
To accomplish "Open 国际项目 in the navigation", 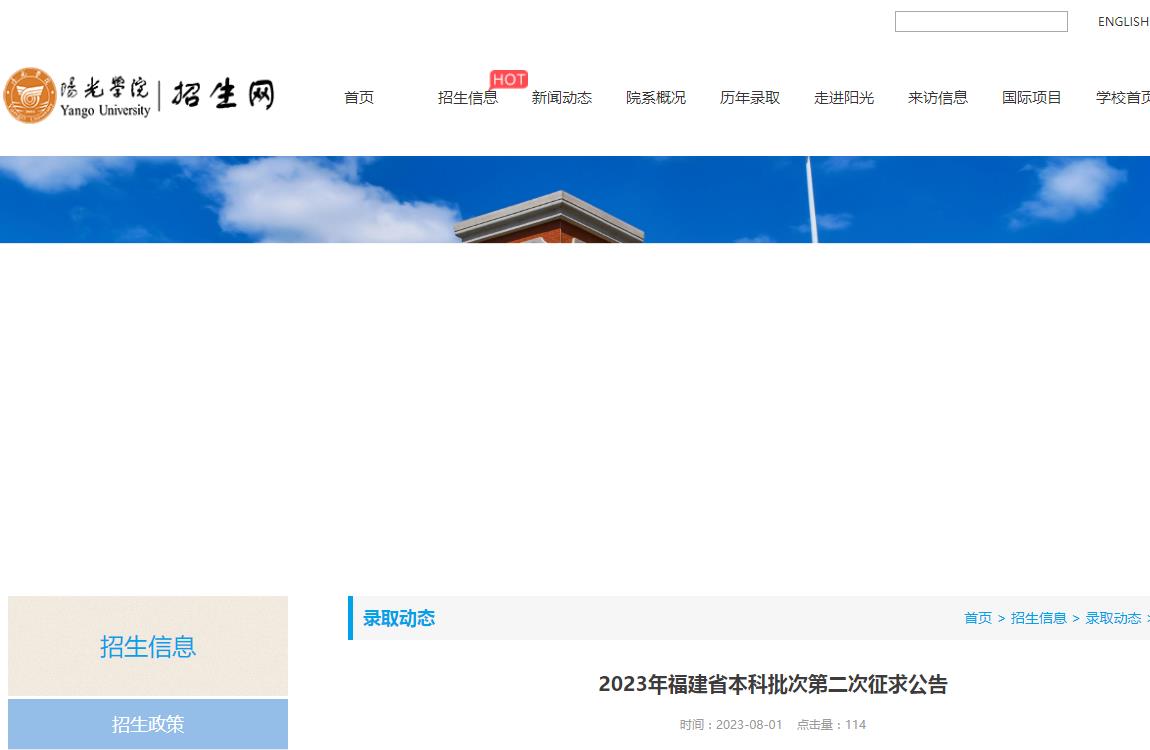I will point(1031,98).
